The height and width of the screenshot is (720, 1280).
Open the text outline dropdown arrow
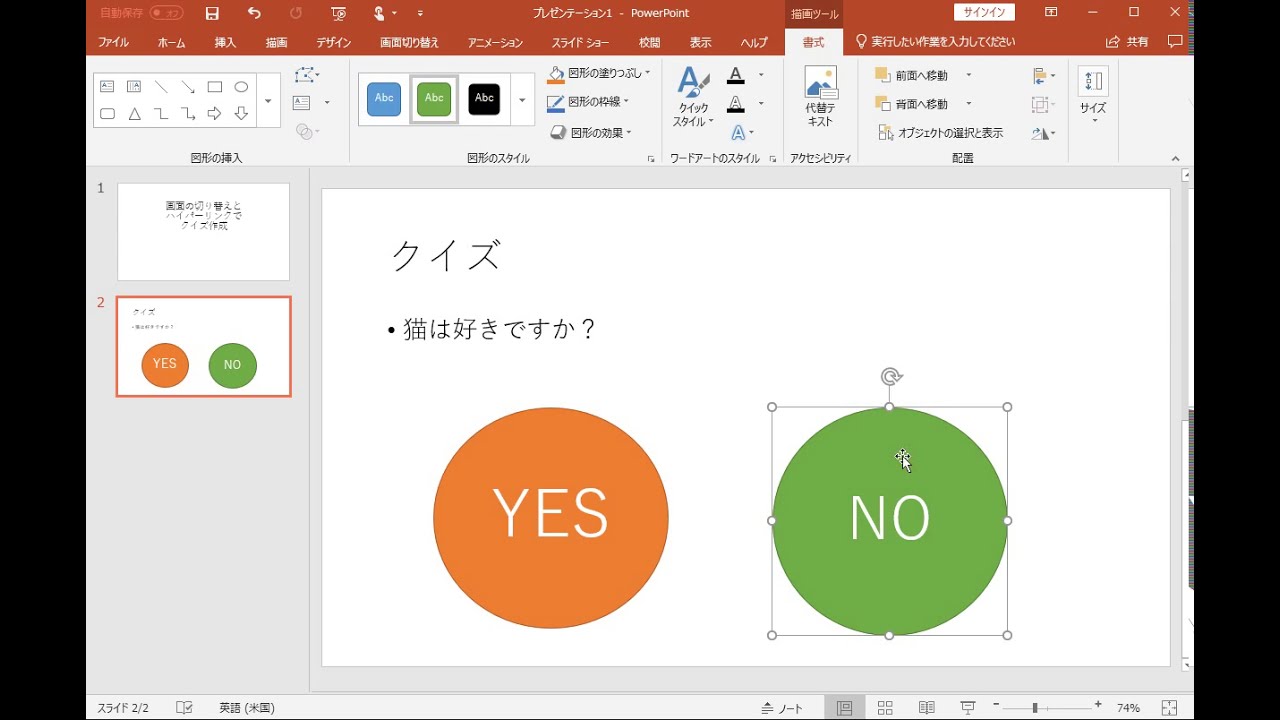click(761, 103)
